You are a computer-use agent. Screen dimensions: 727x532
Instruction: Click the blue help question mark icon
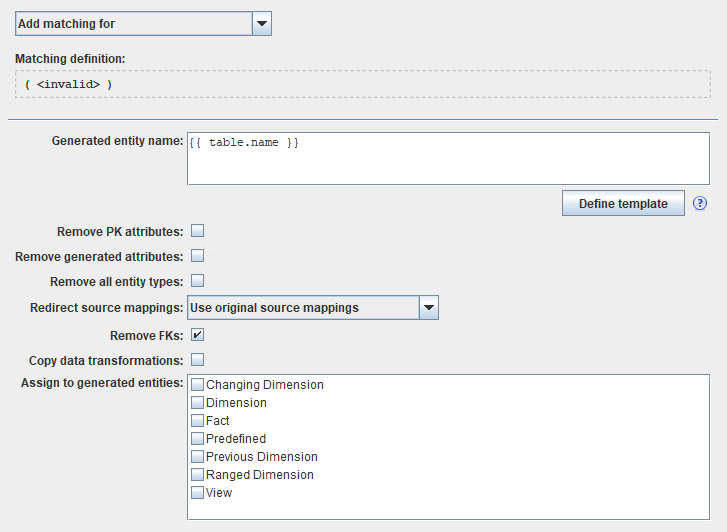click(700, 204)
